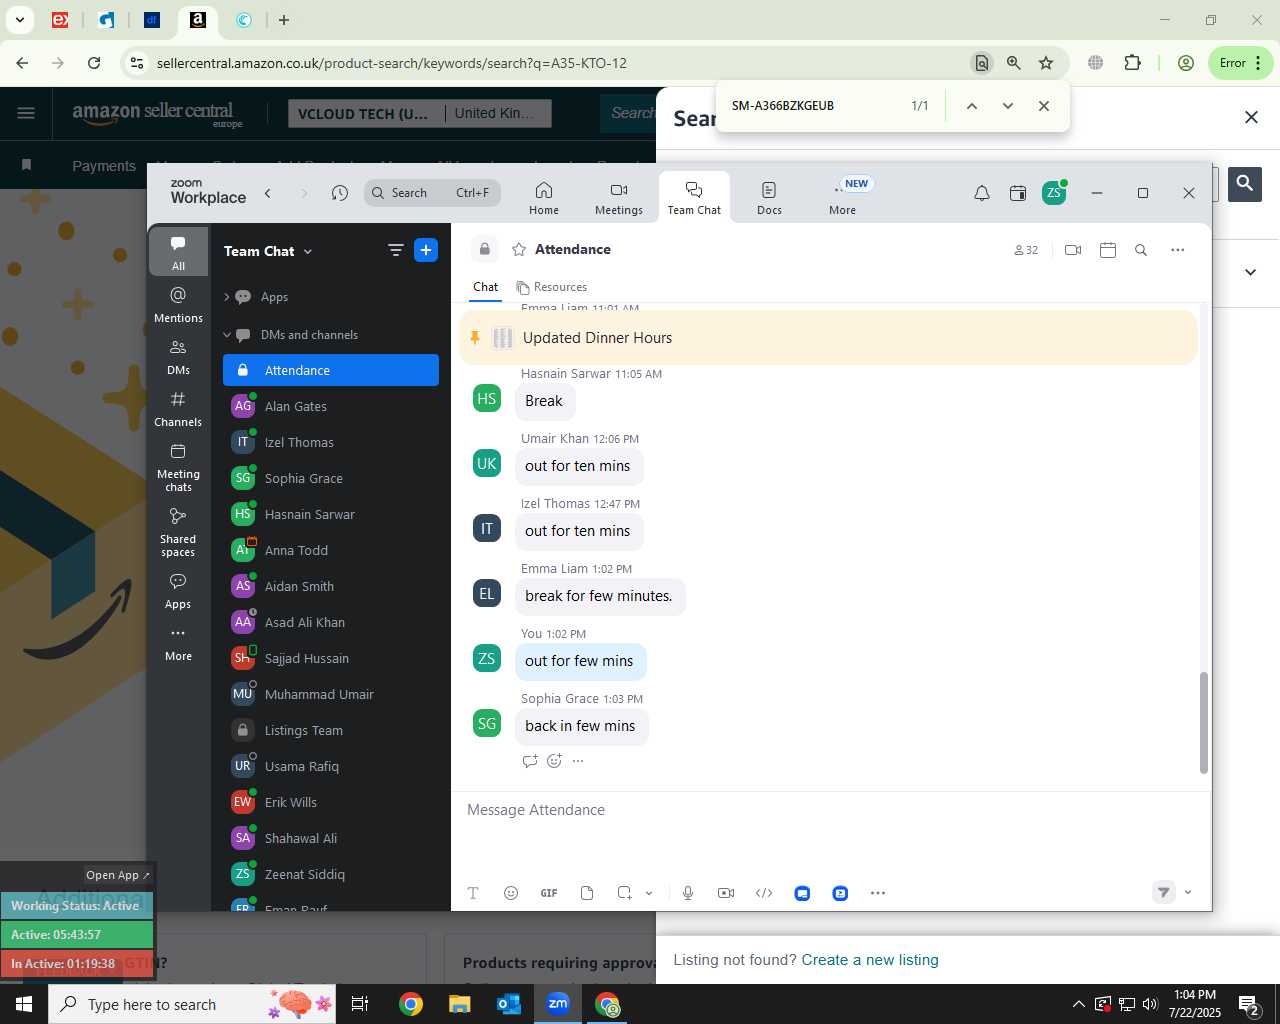This screenshot has width=1280, height=1024.
Task: Click chat scrollbar in Attendance
Action: [x=1203, y=723]
